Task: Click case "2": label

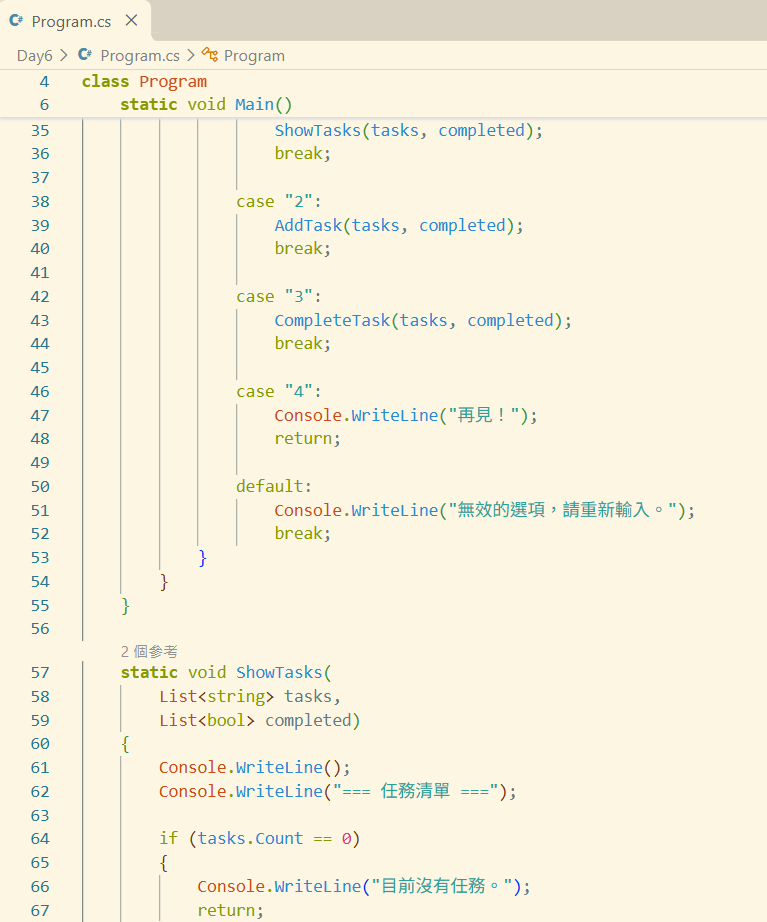Action: click(x=279, y=202)
